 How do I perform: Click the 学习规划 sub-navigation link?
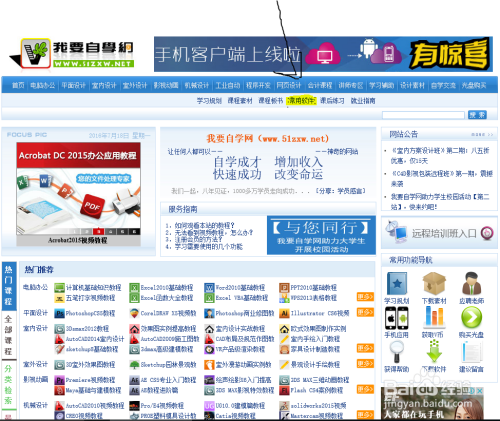pyautogui.click(x=209, y=101)
